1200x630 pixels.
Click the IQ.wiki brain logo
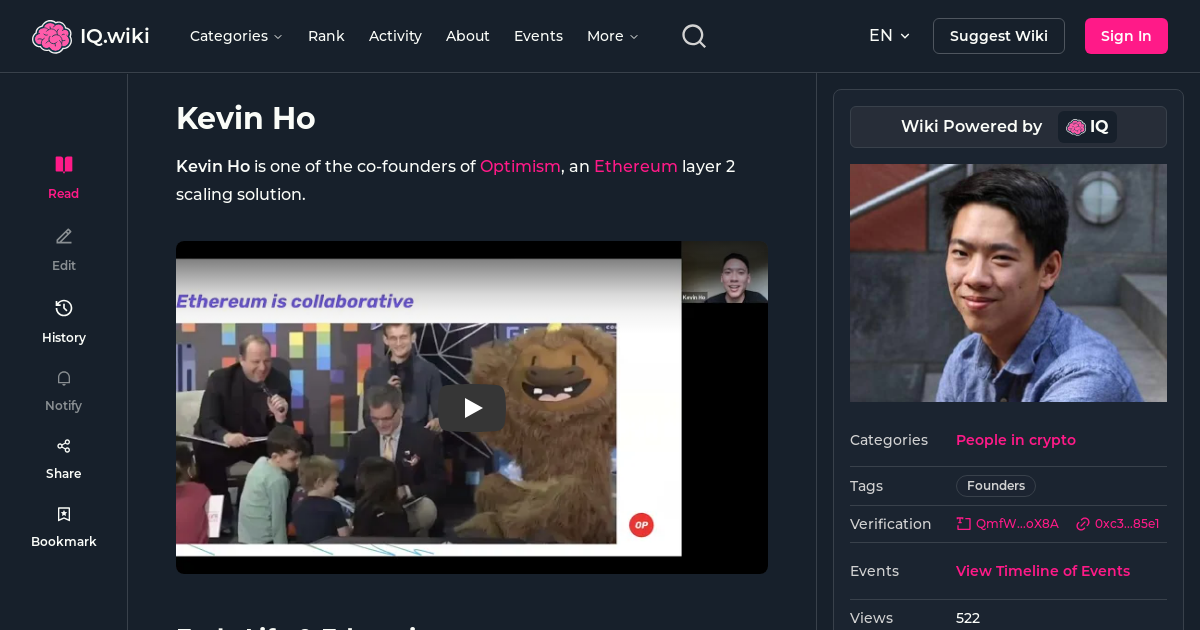pos(52,37)
